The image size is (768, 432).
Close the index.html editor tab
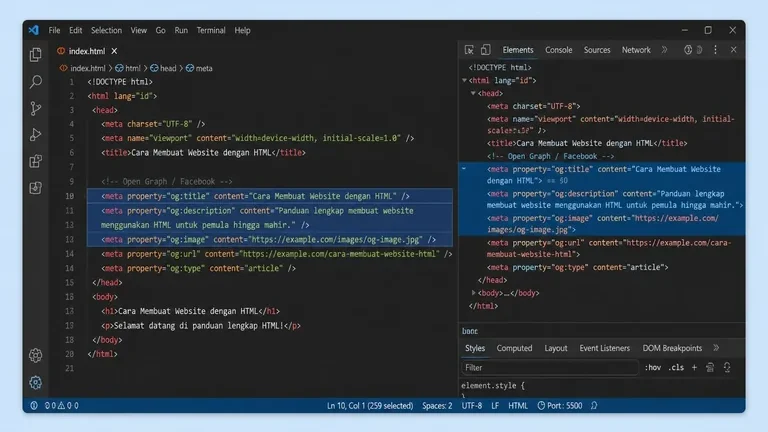coord(114,51)
